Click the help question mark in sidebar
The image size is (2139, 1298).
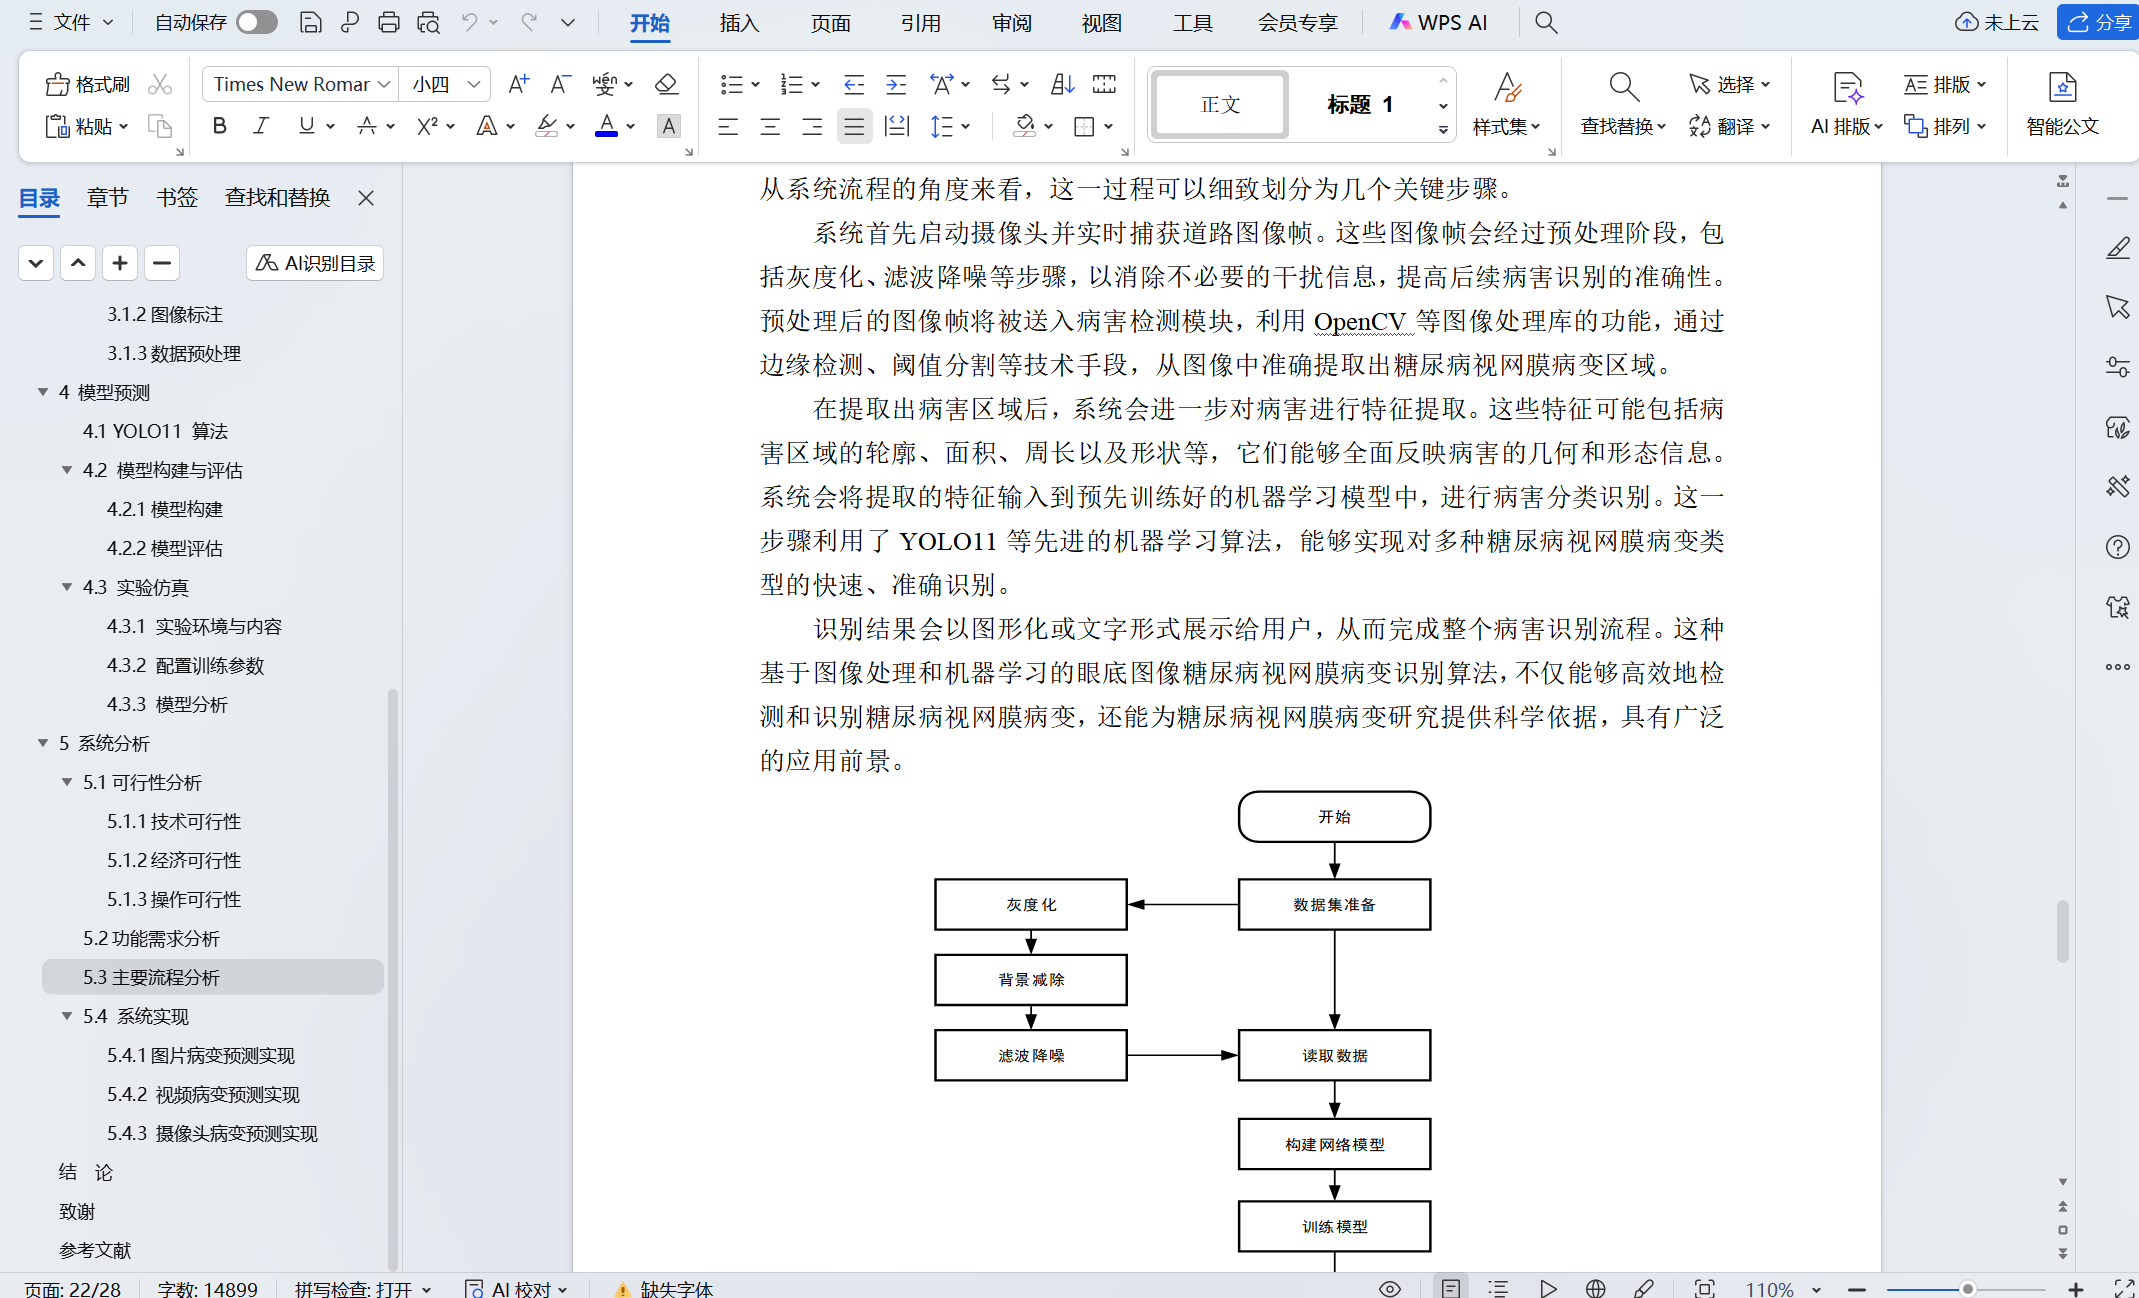click(x=2117, y=547)
